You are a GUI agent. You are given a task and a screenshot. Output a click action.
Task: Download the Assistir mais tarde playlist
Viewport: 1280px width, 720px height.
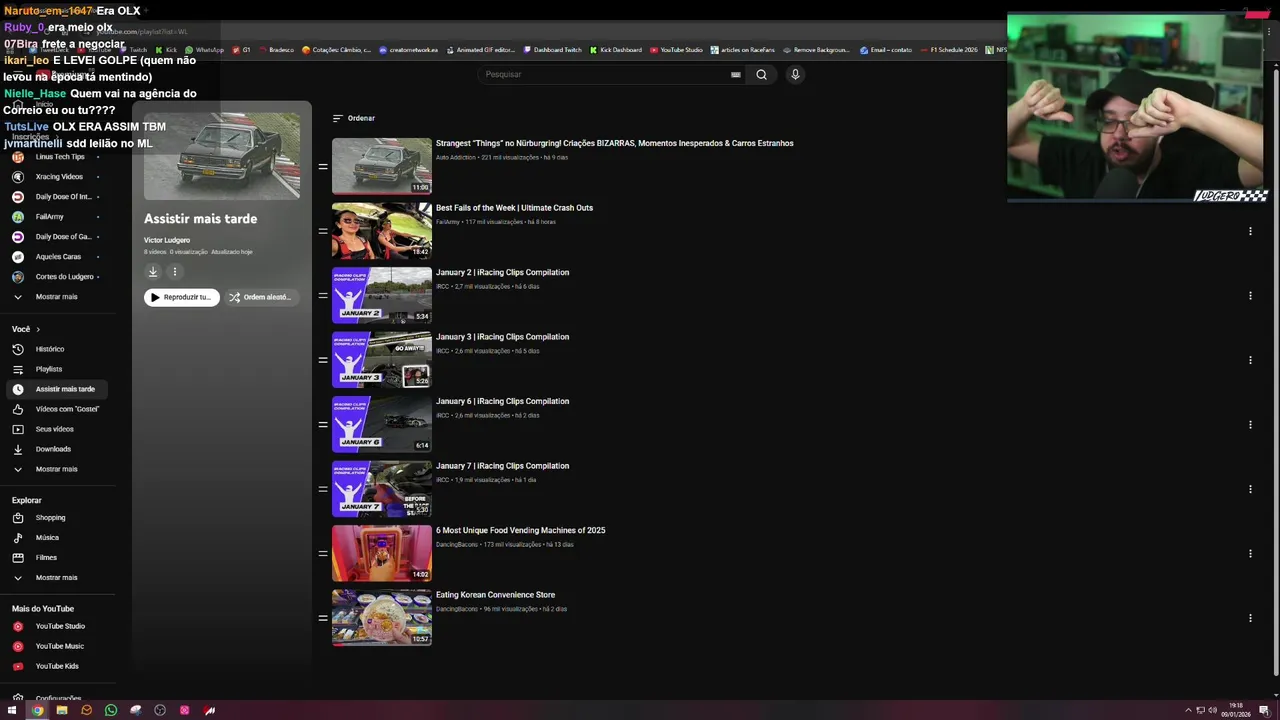(x=153, y=271)
